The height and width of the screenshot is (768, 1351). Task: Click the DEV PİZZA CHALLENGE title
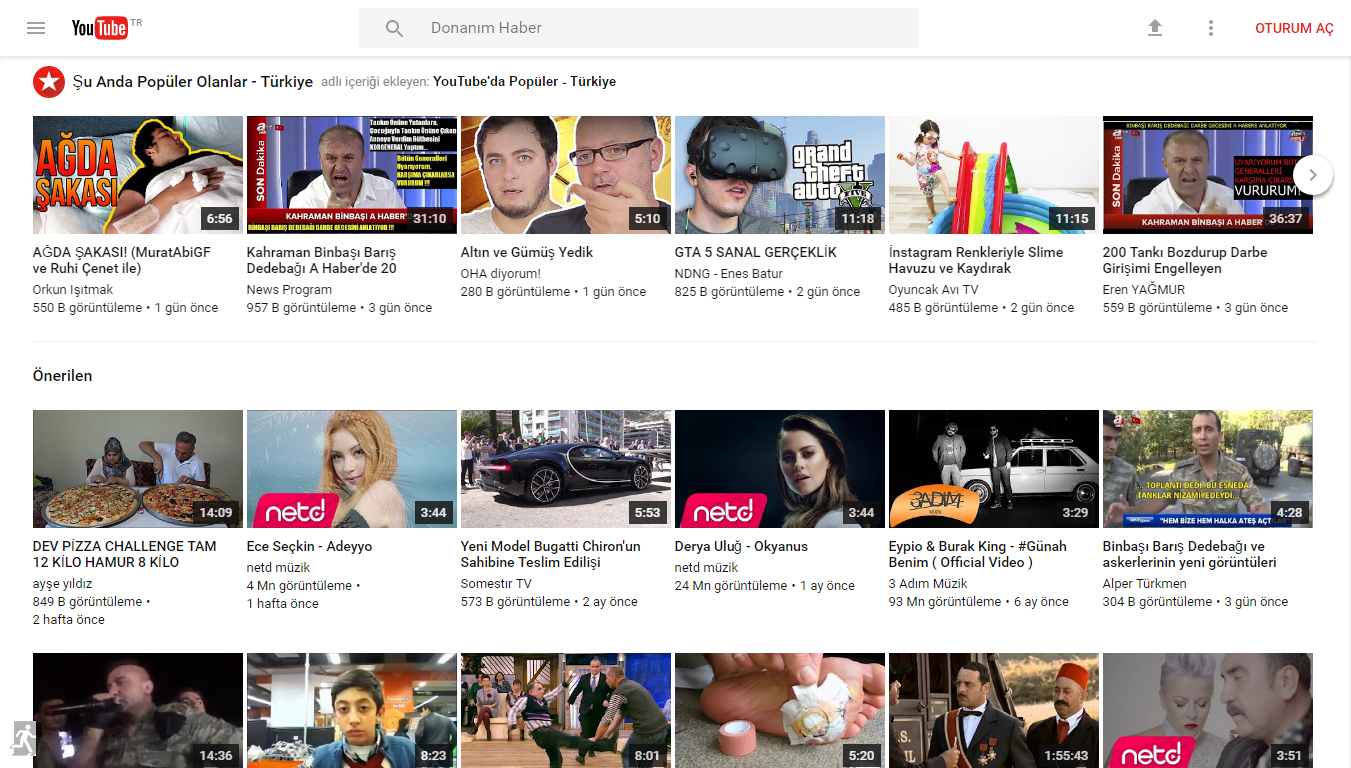[x=125, y=554]
